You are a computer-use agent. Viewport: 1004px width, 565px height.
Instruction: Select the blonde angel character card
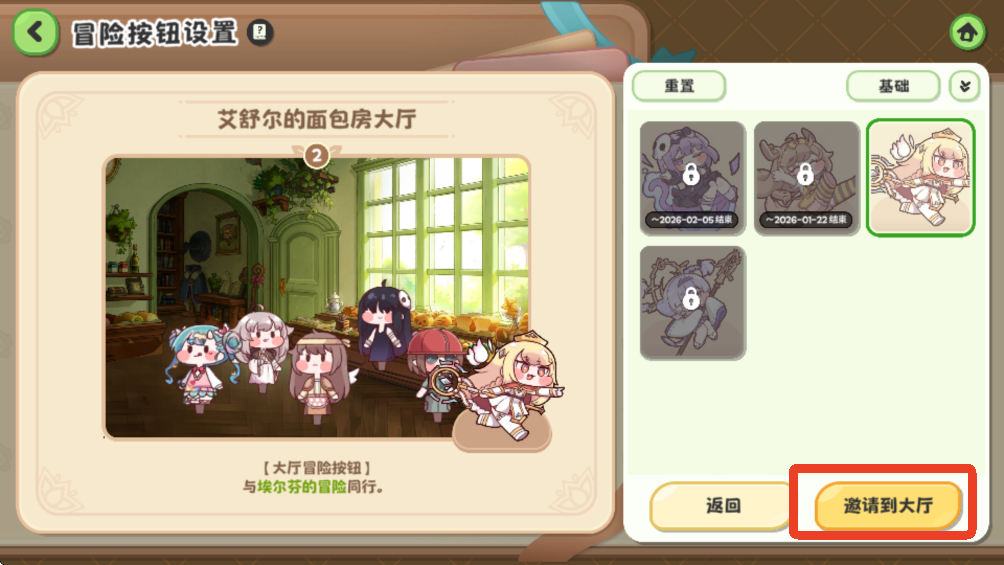(920, 177)
